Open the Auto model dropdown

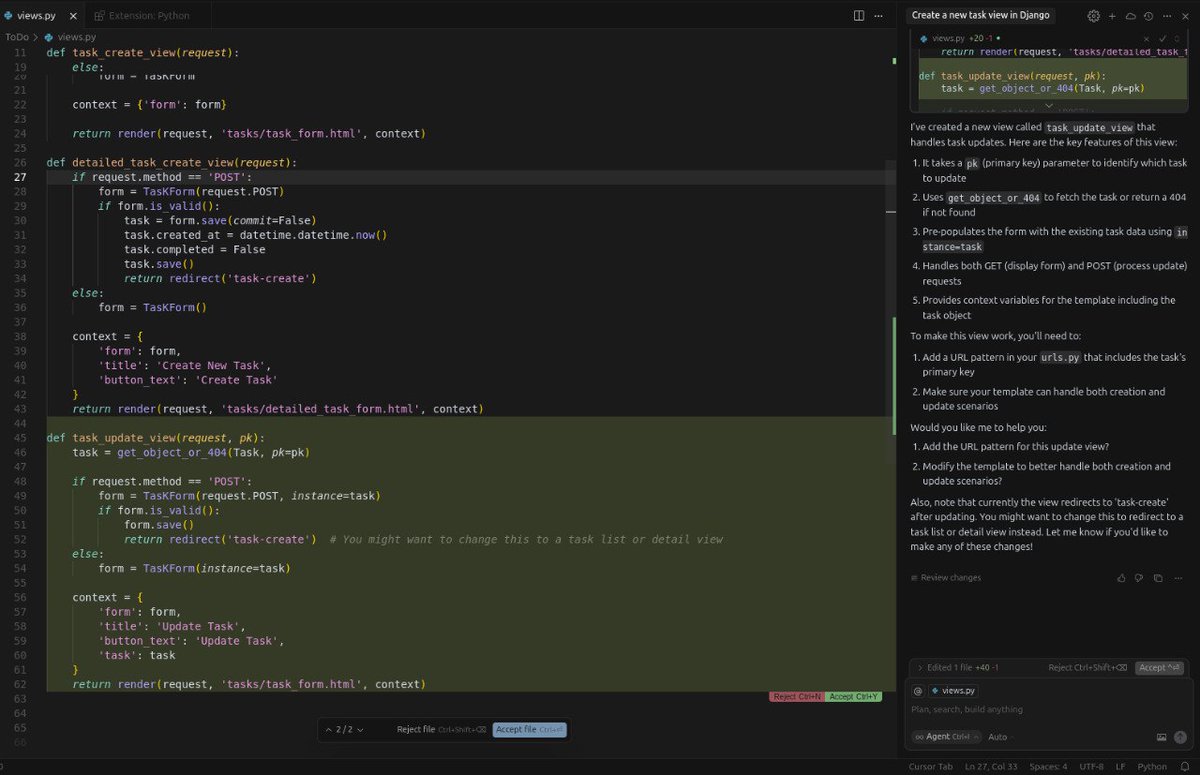coord(1001,737)
